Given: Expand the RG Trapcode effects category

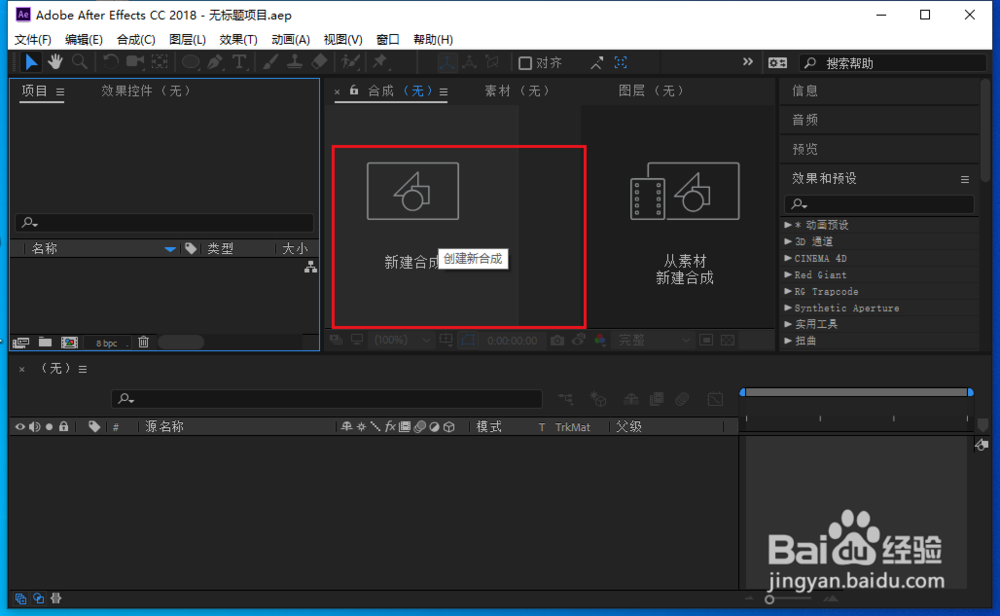Looking at the screenshot, I should pos(788,291).
